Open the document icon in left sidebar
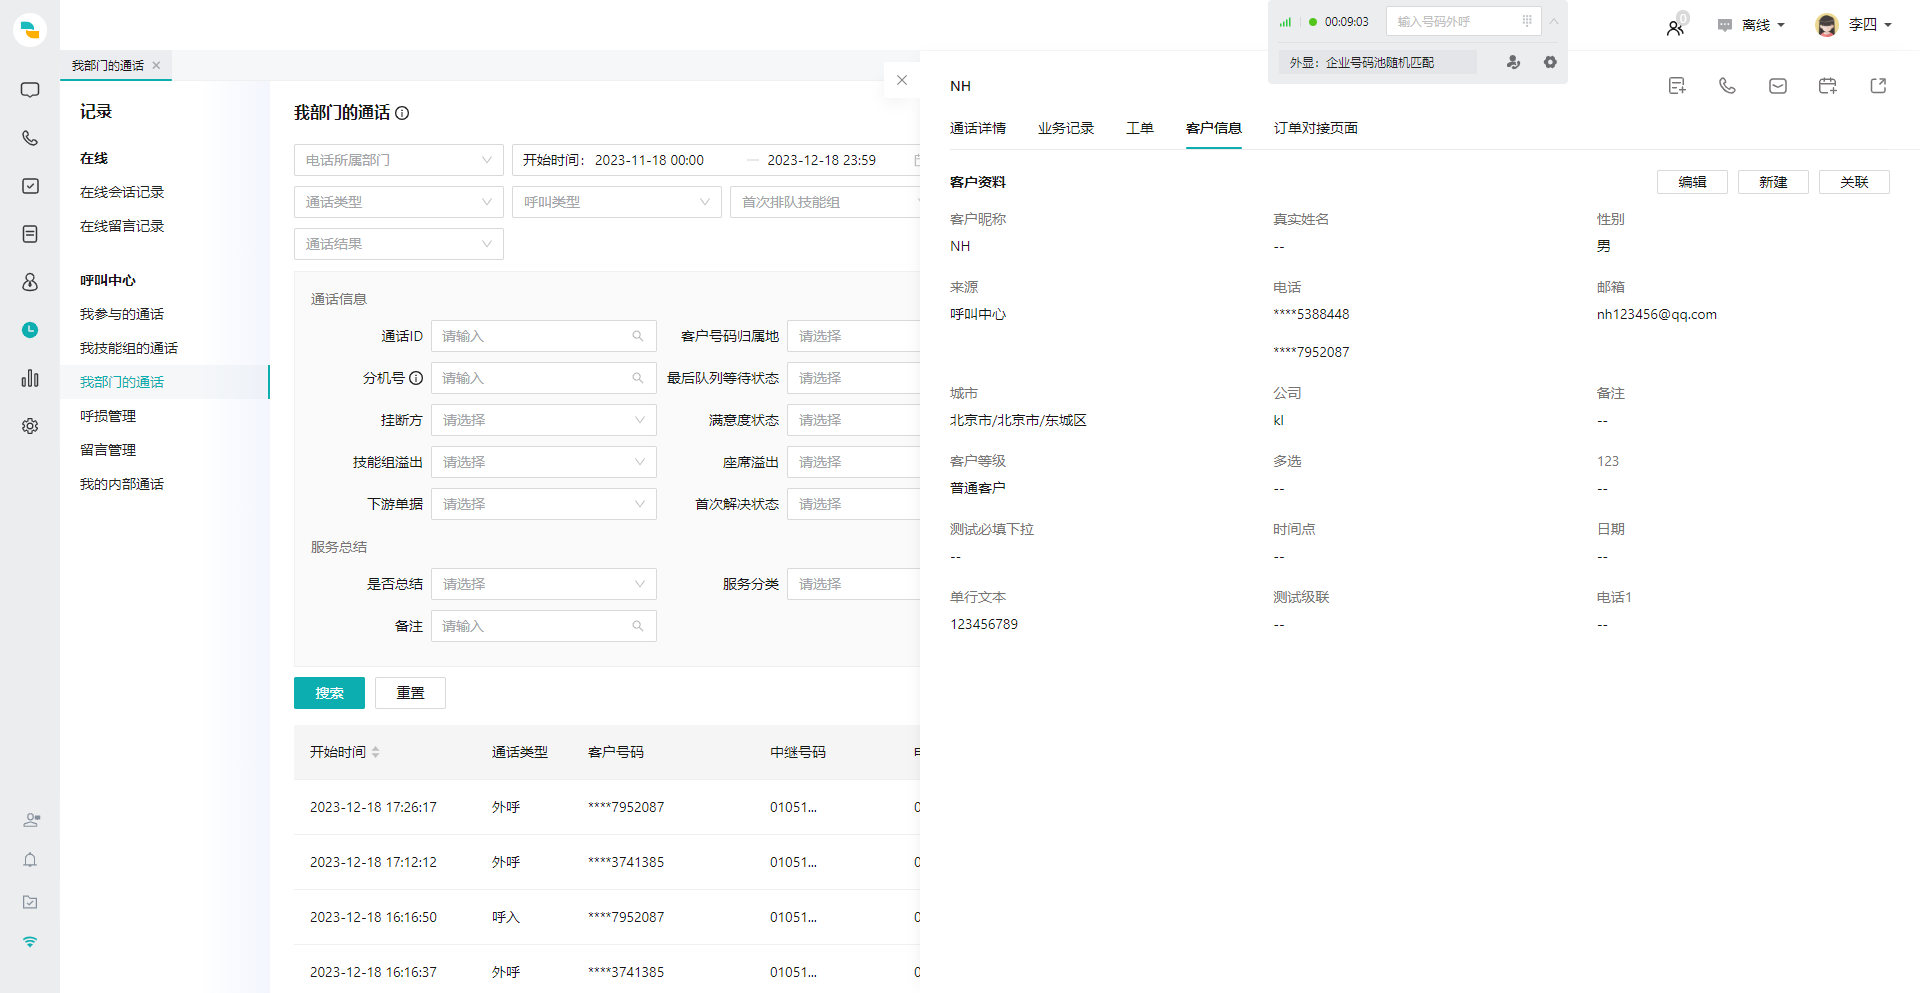 click(30, 234)
